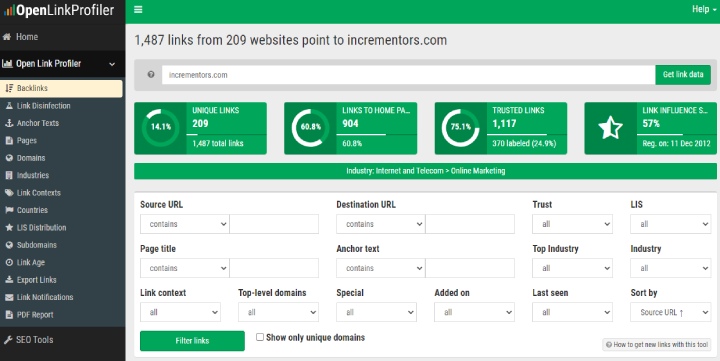Toggle the hamburger menu icon

click(138, 9)
